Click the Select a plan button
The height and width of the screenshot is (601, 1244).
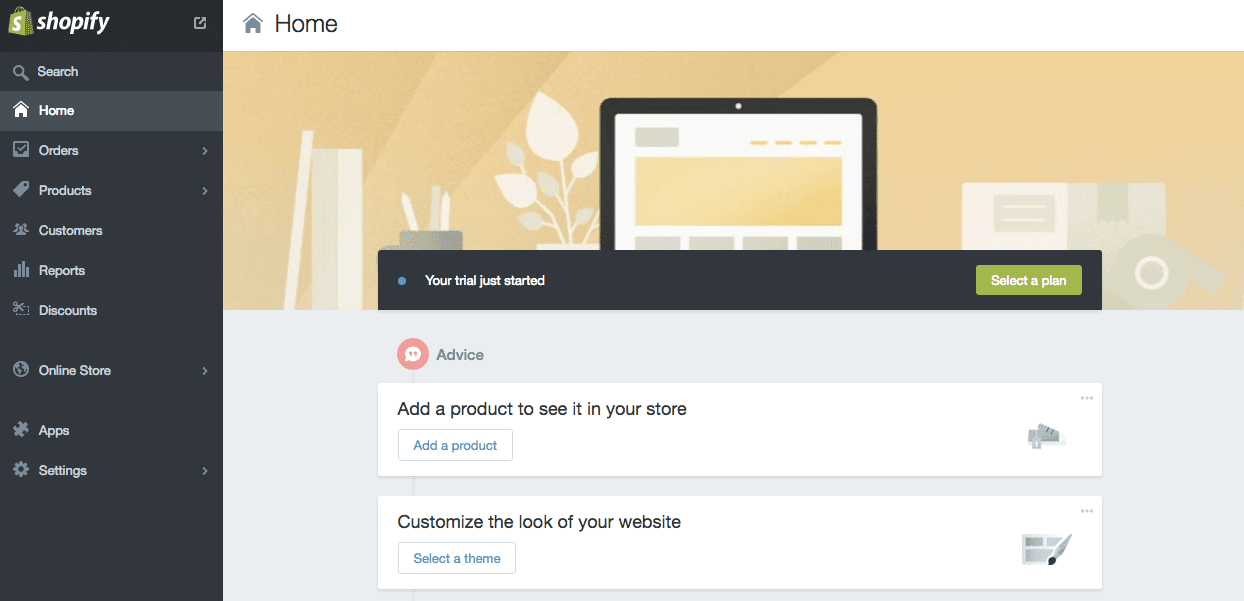tap(1028, 280)
